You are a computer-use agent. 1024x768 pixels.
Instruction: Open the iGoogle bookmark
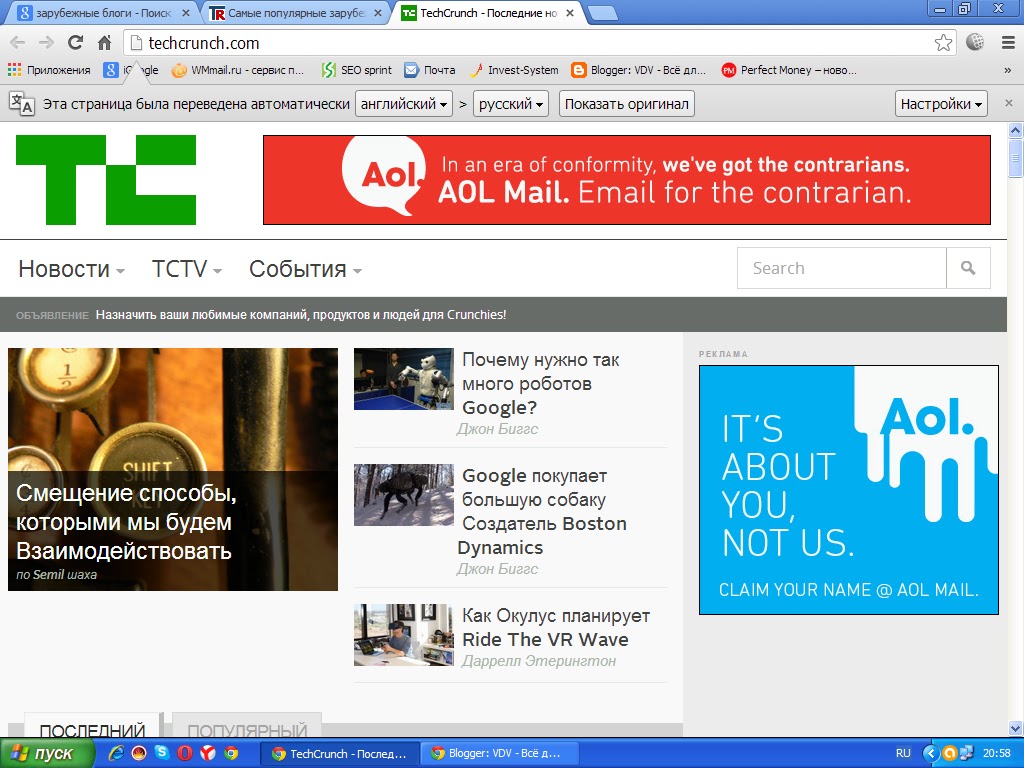point(131,70)
